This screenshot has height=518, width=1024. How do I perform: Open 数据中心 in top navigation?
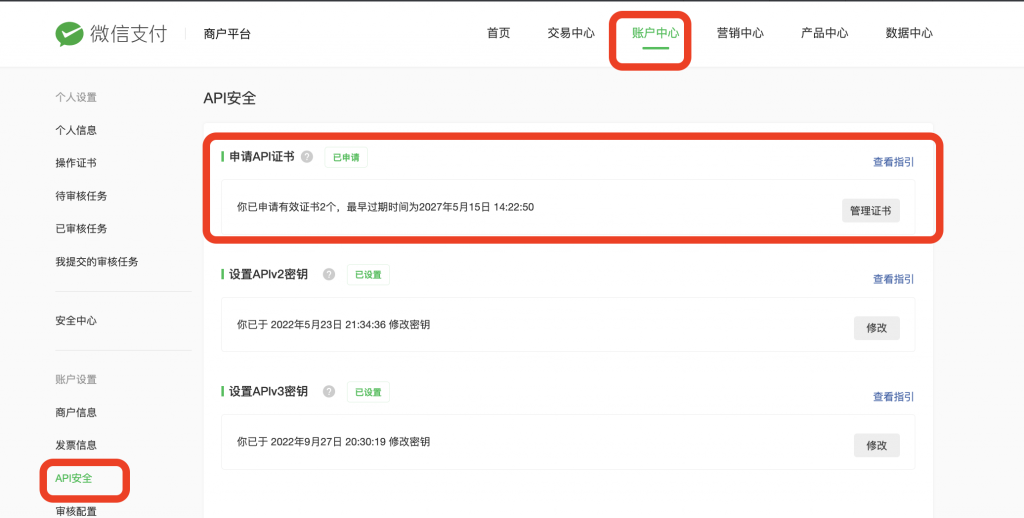click(x=909, y=33)
